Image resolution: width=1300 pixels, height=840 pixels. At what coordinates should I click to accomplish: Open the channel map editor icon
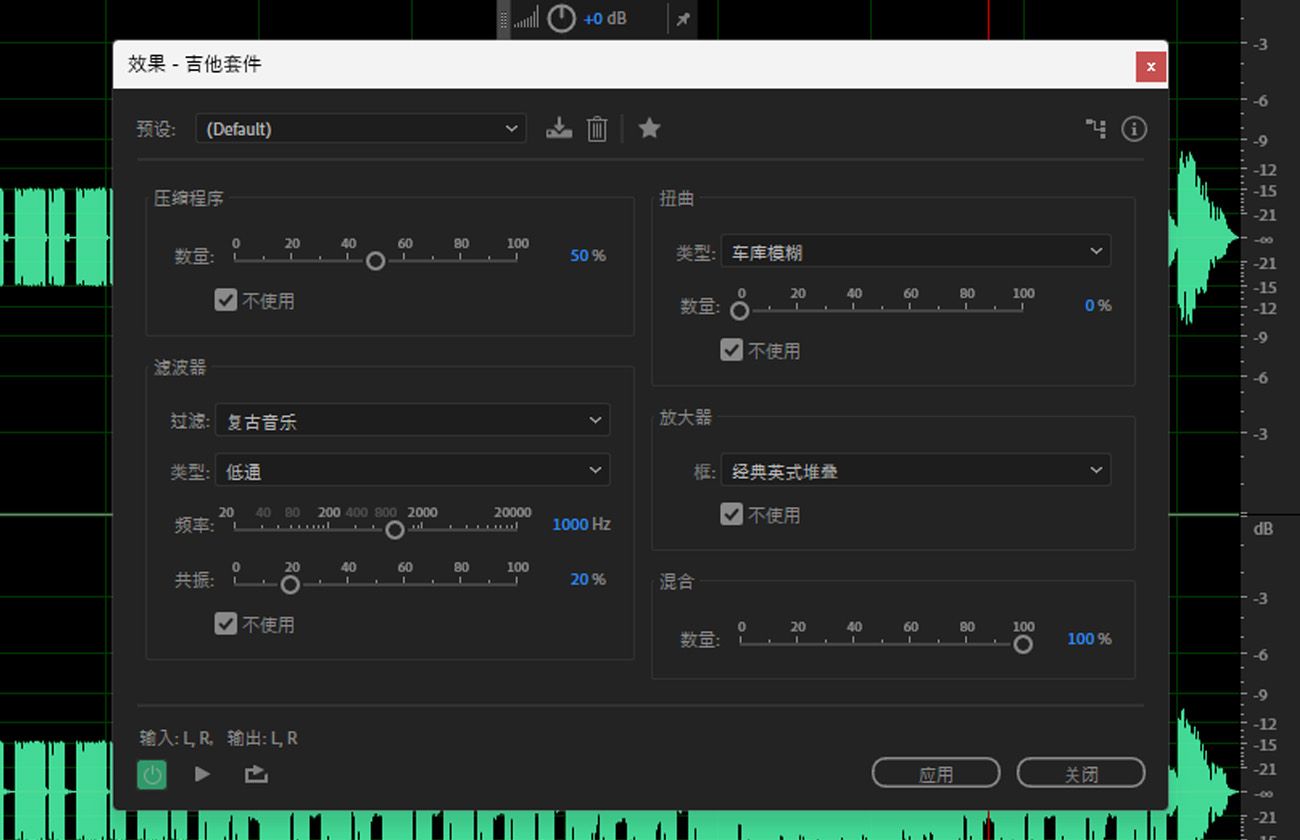click(x=1096, y=128)
